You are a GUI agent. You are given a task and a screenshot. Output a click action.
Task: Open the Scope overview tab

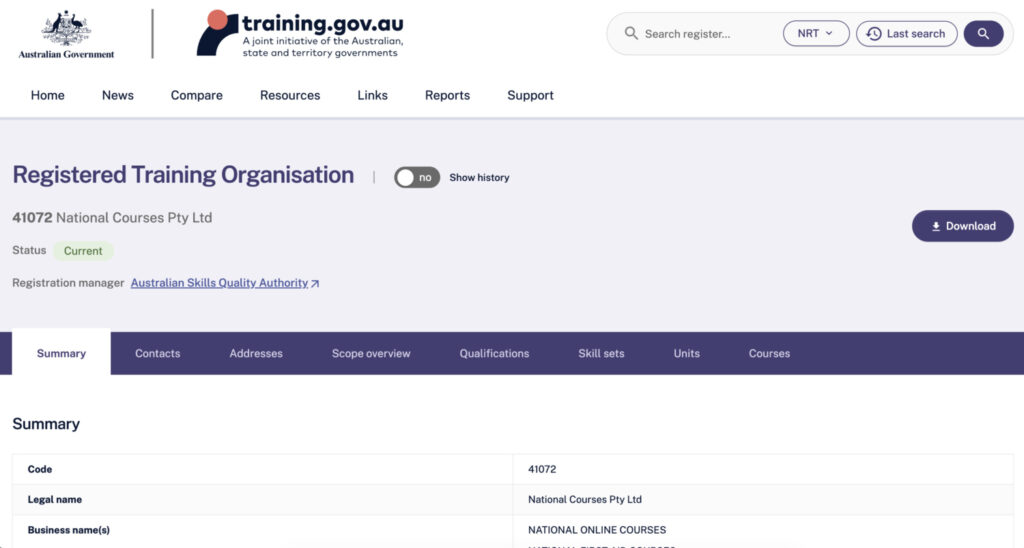(371, 353)
